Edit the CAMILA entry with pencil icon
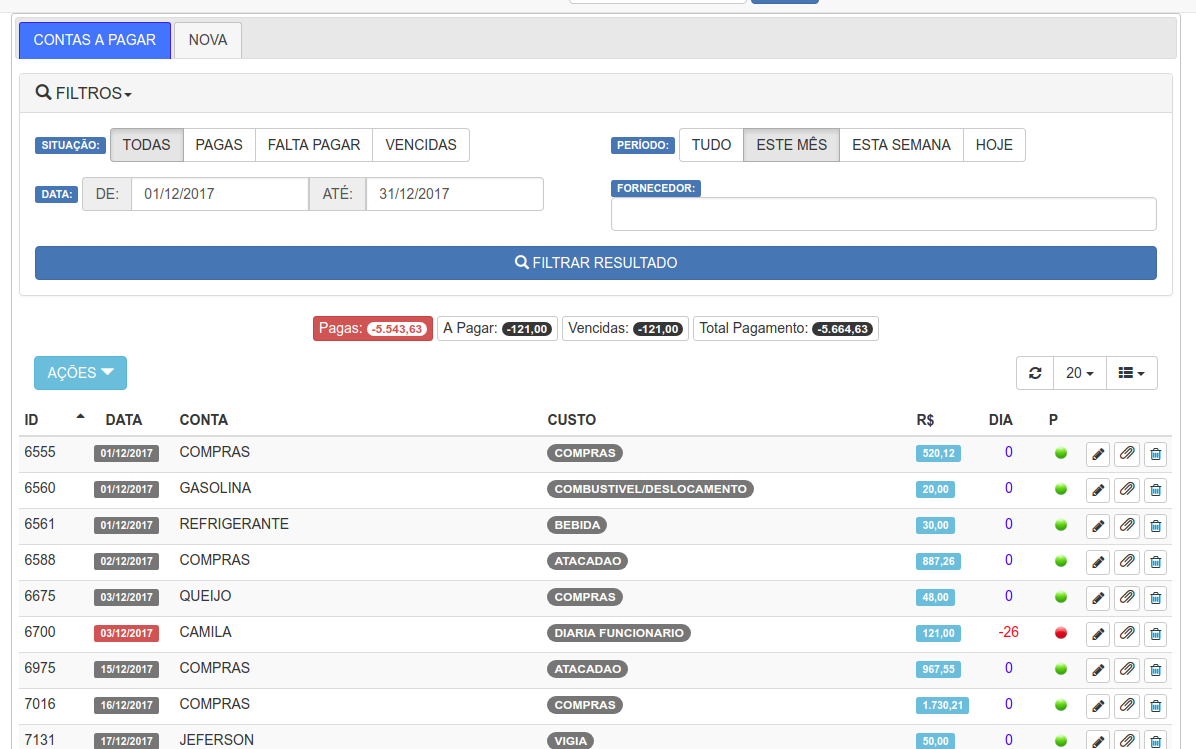1196x749 pixels. point(1098,634)
